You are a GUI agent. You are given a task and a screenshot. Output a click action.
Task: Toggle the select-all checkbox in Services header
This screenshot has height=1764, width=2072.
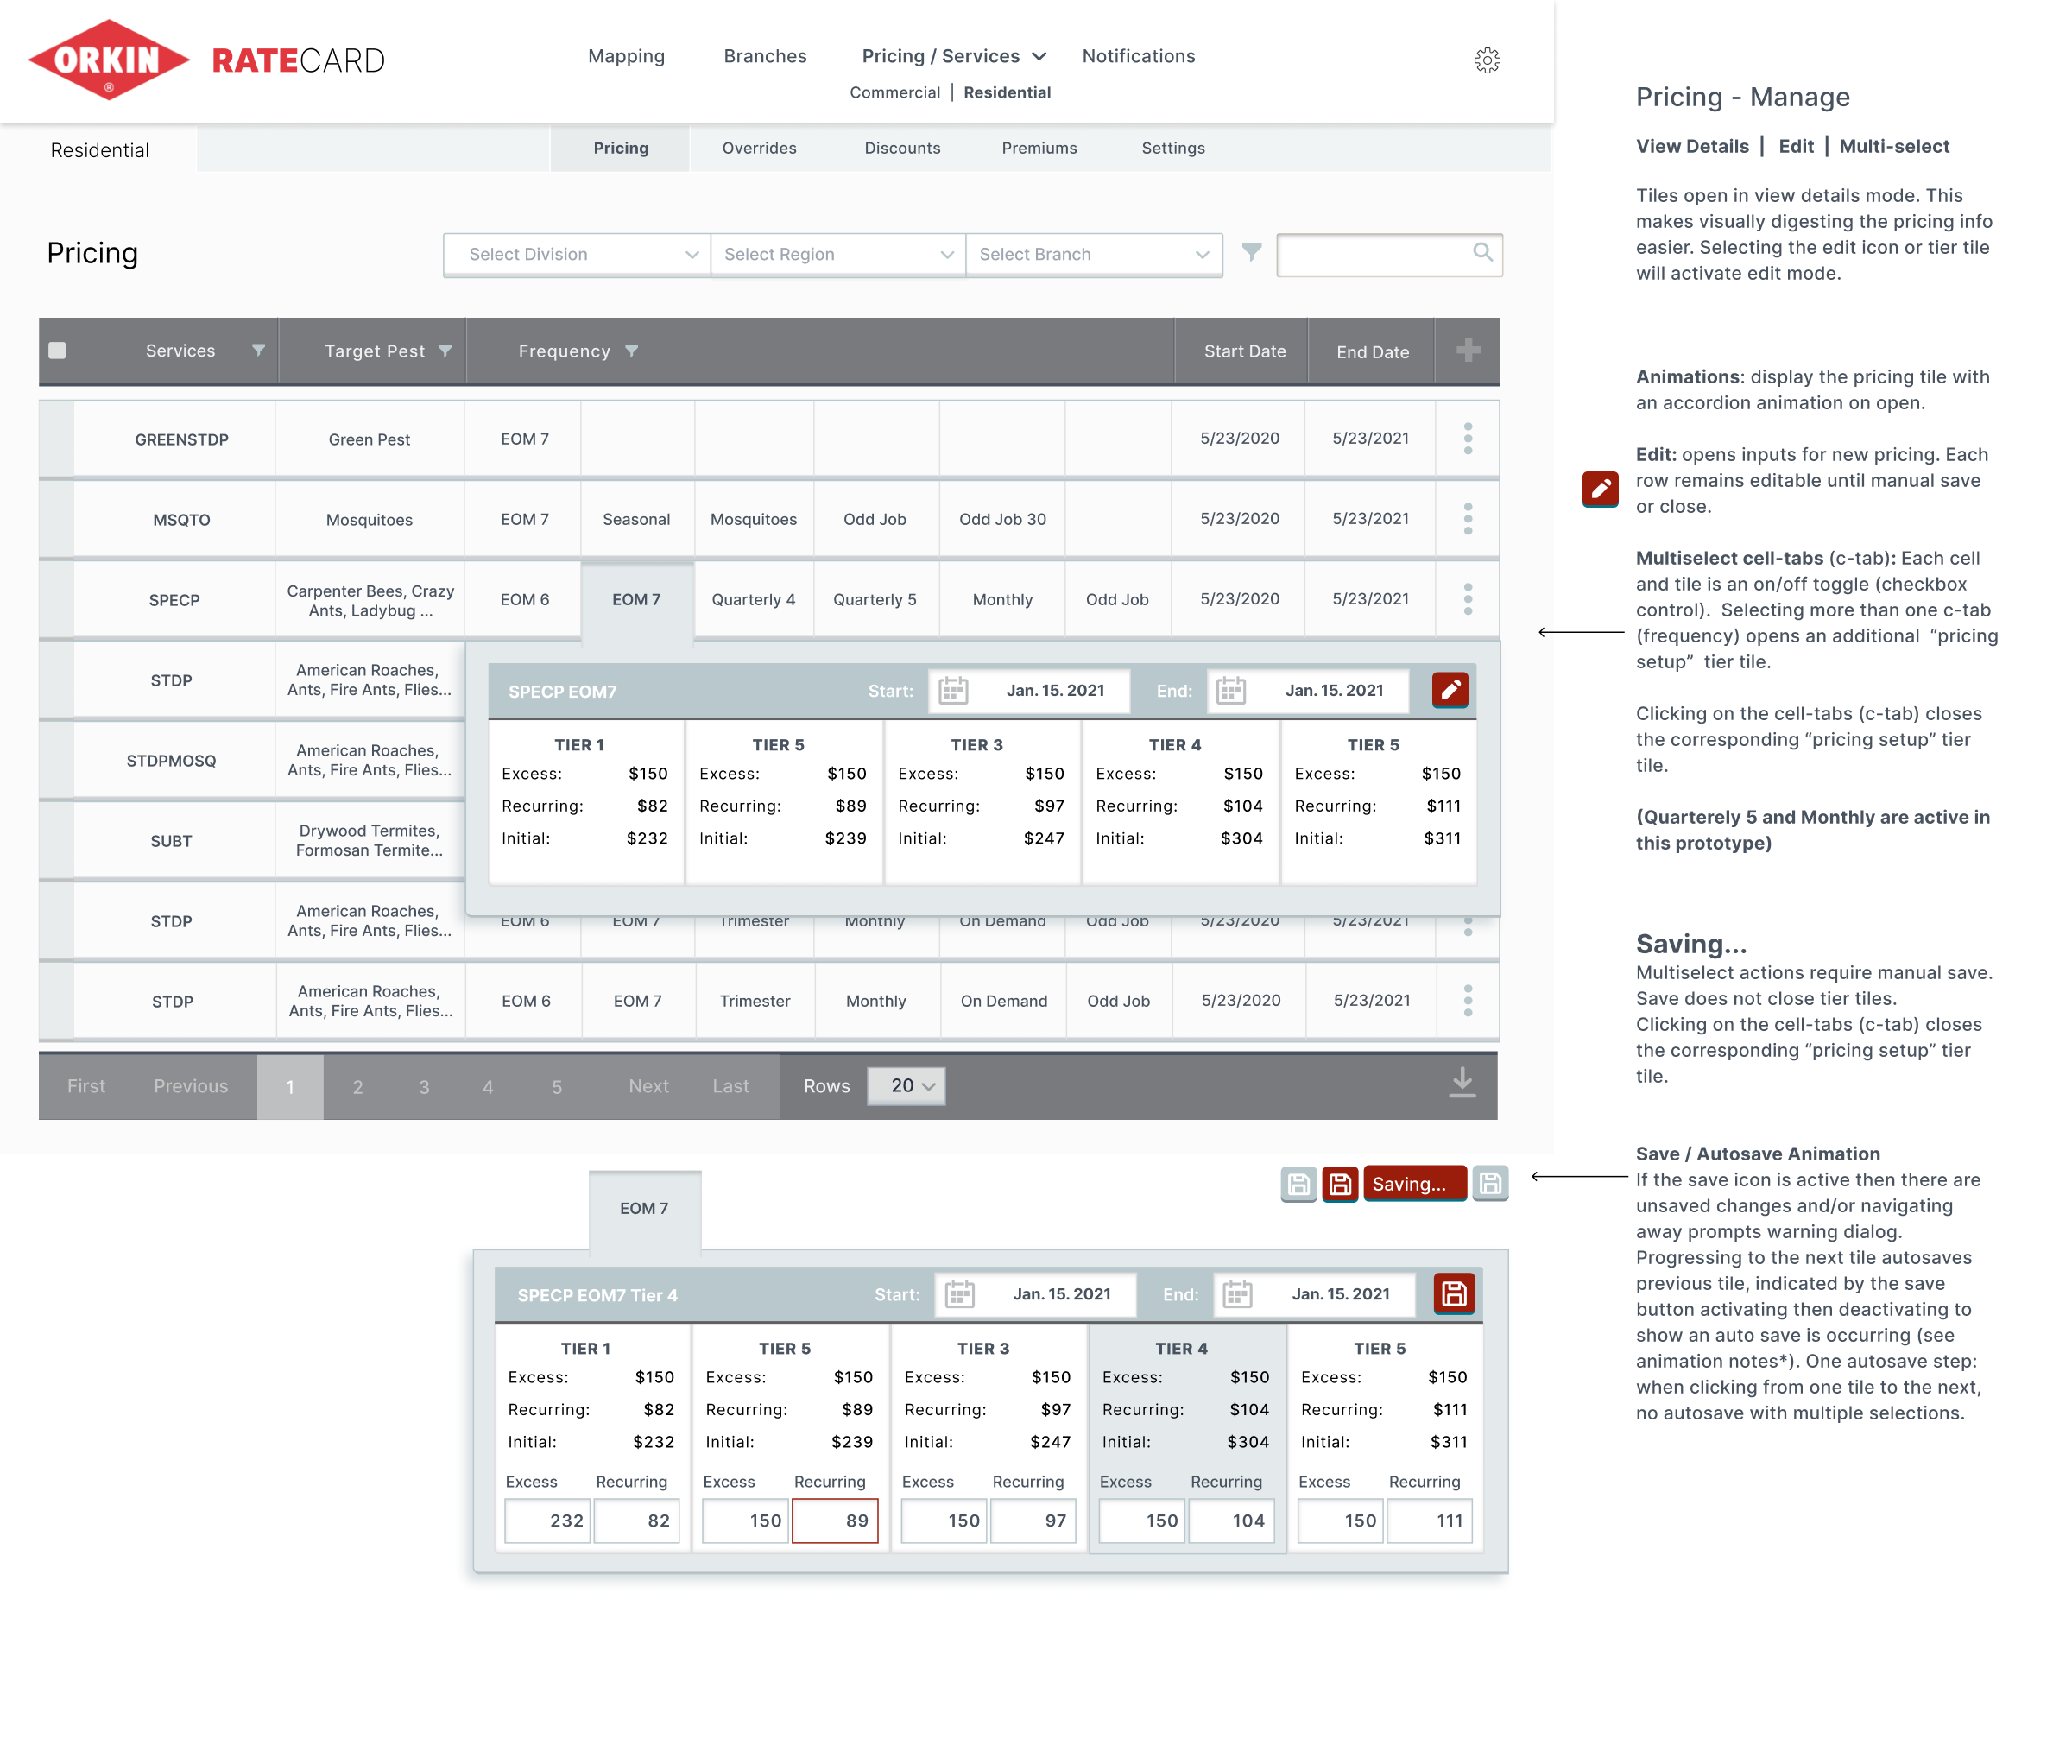tap(58, 351)
